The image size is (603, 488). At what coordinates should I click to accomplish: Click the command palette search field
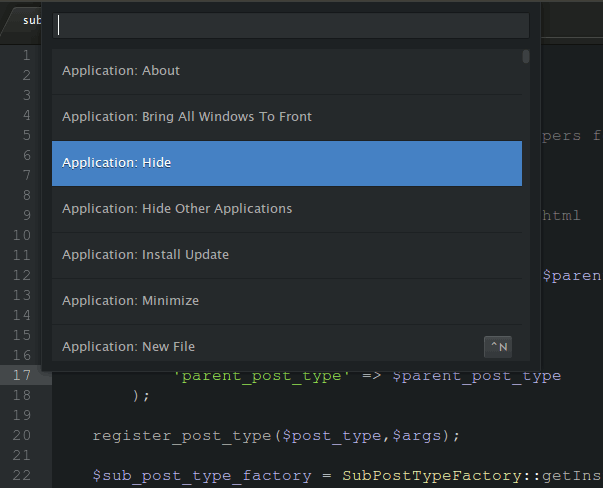[290, 26]
